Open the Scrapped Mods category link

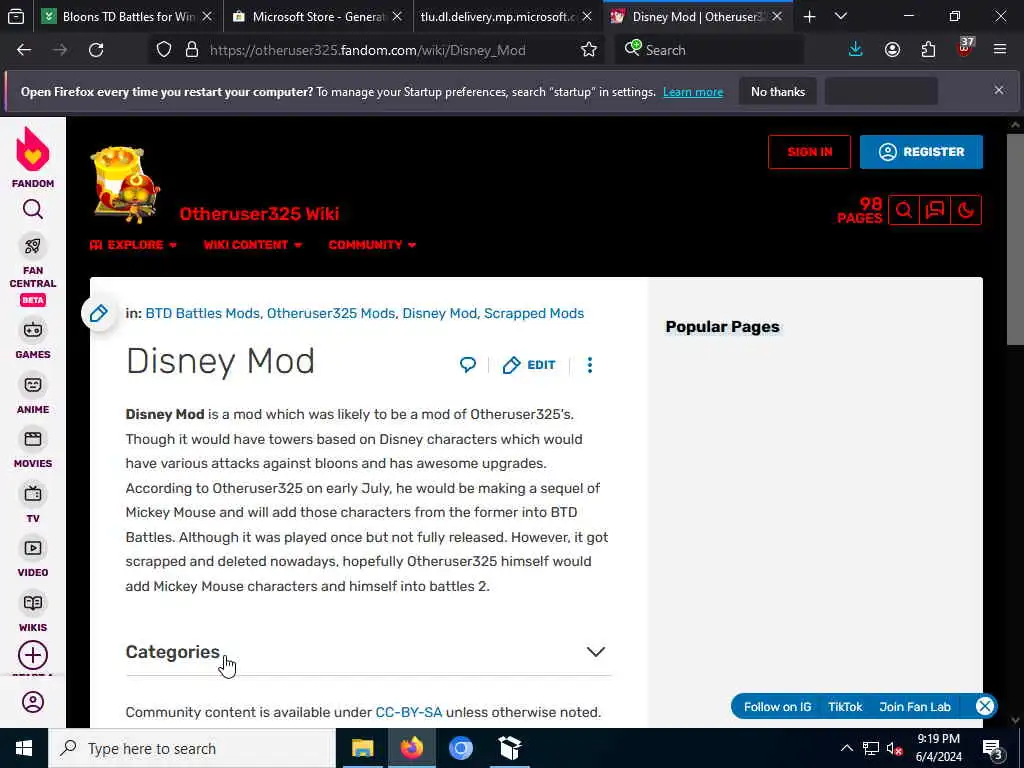point(534,313)
